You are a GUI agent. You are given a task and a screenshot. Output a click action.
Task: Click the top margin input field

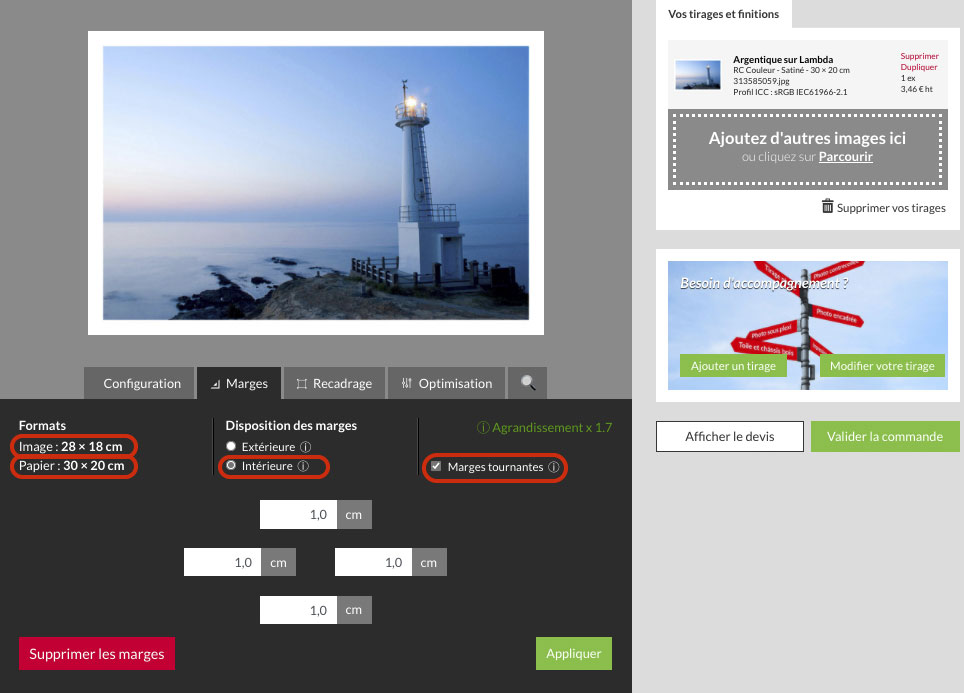tap(298, 515)
